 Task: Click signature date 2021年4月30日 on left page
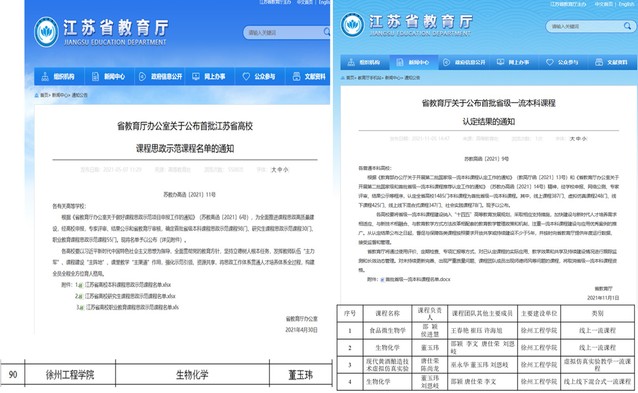tap(301, 330)
